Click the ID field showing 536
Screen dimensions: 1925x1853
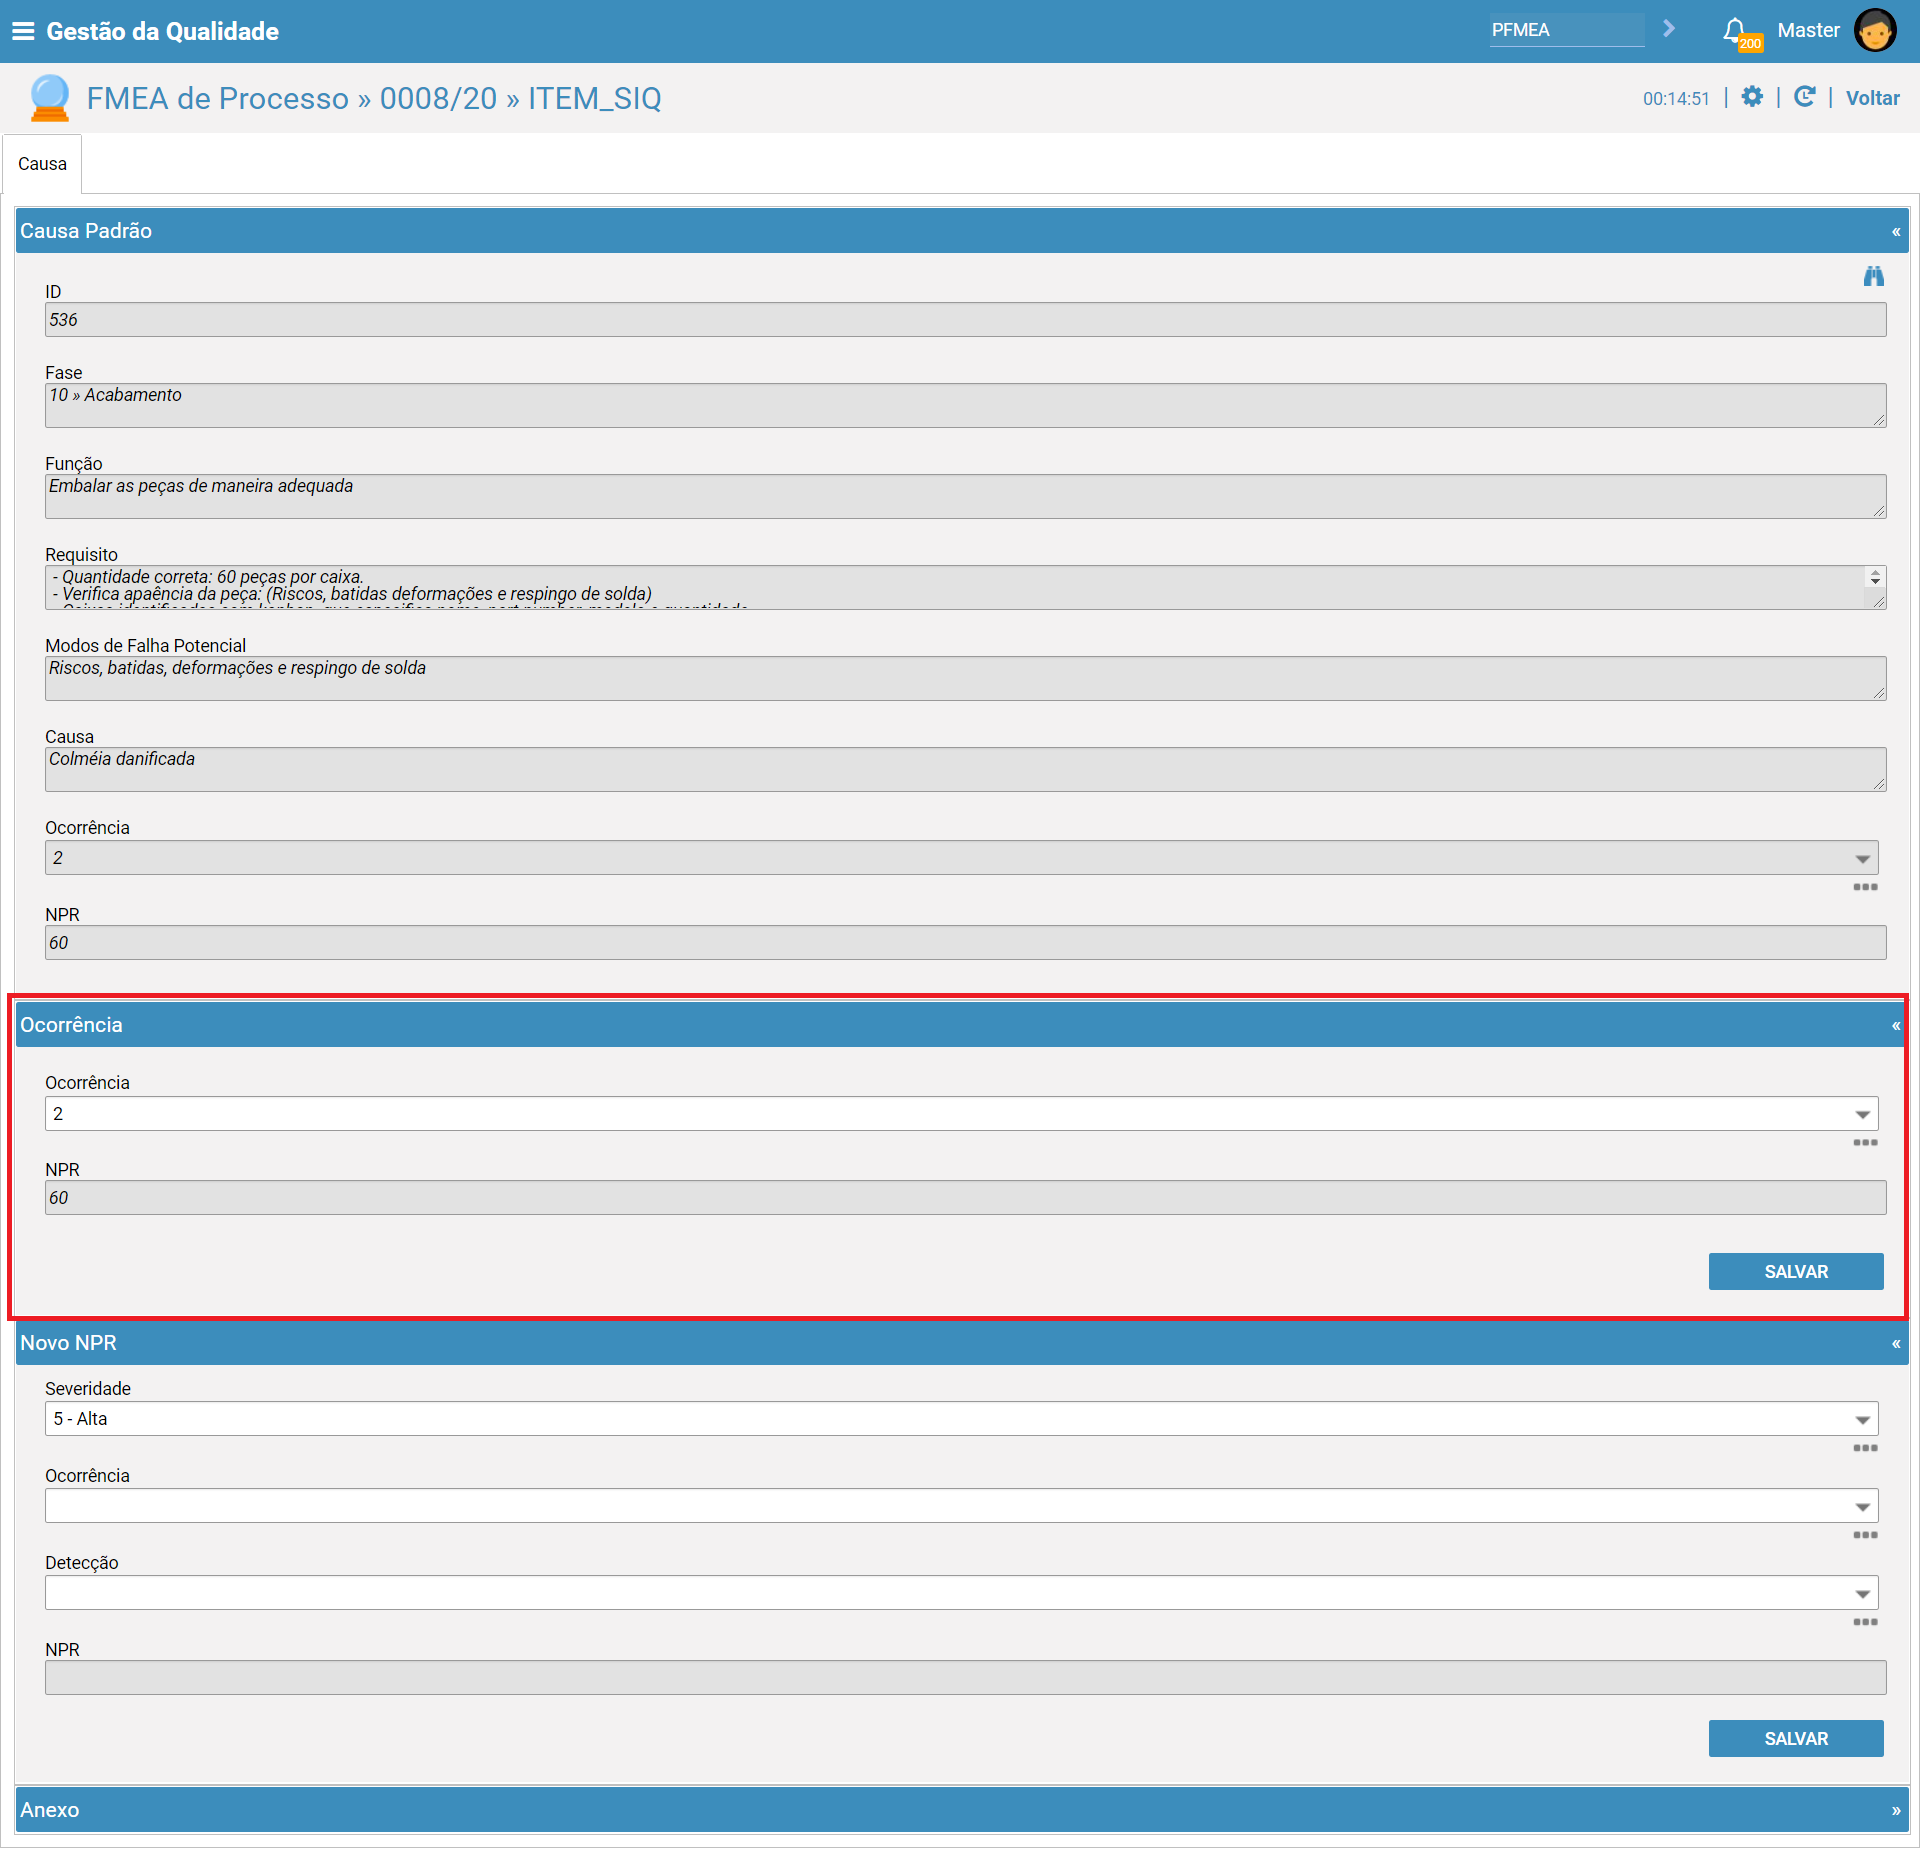pyautogui.click(x=968, y=321)
